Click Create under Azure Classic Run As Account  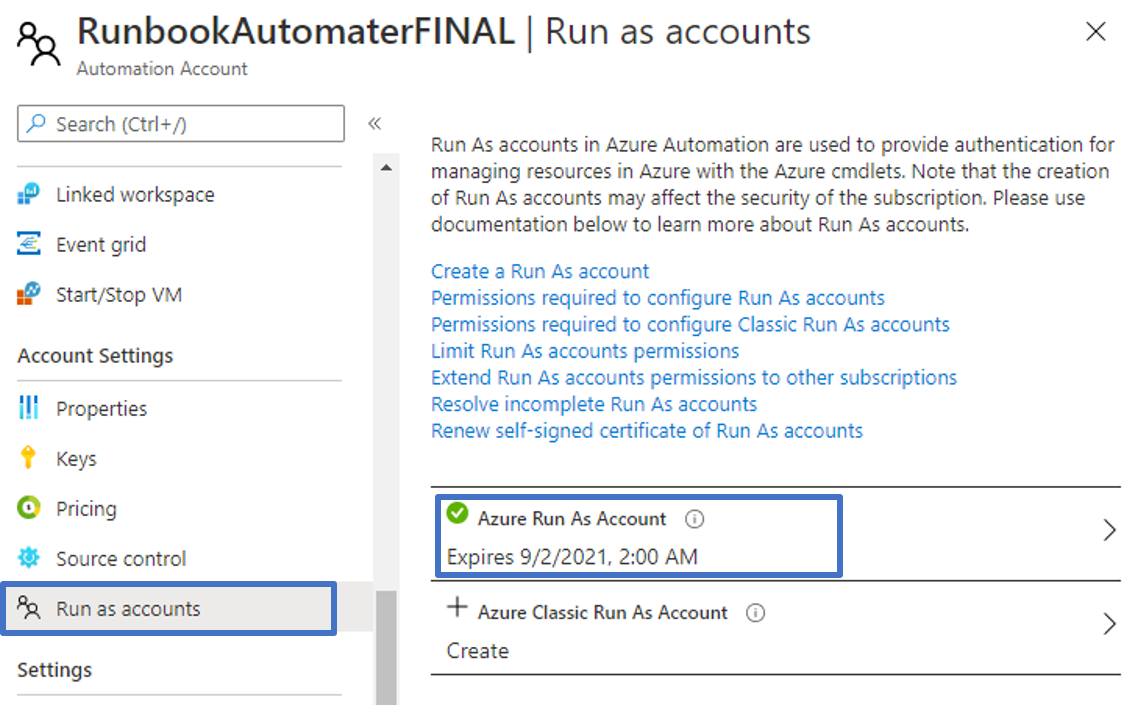tap(478, 651)
